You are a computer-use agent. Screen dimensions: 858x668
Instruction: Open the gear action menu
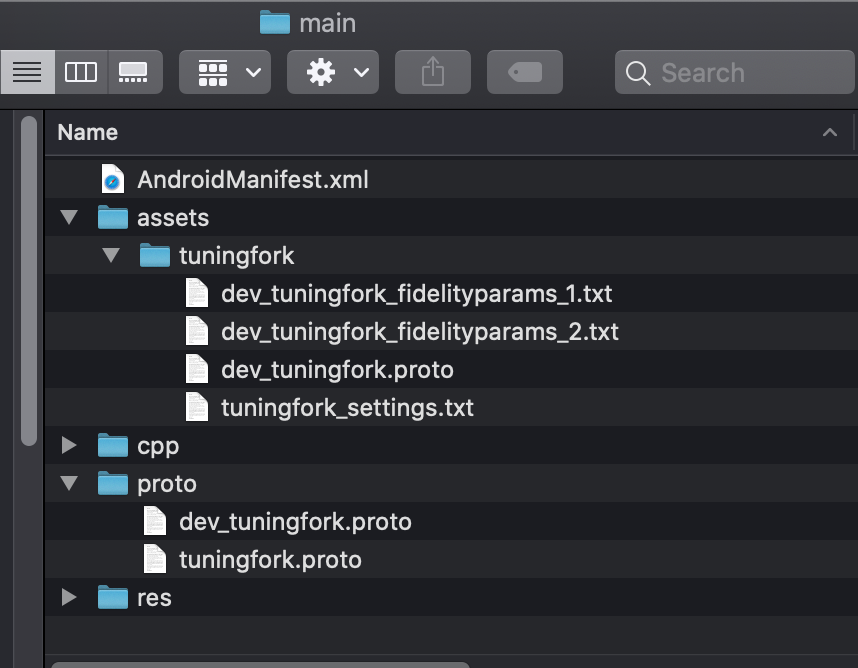click(333, 72)
